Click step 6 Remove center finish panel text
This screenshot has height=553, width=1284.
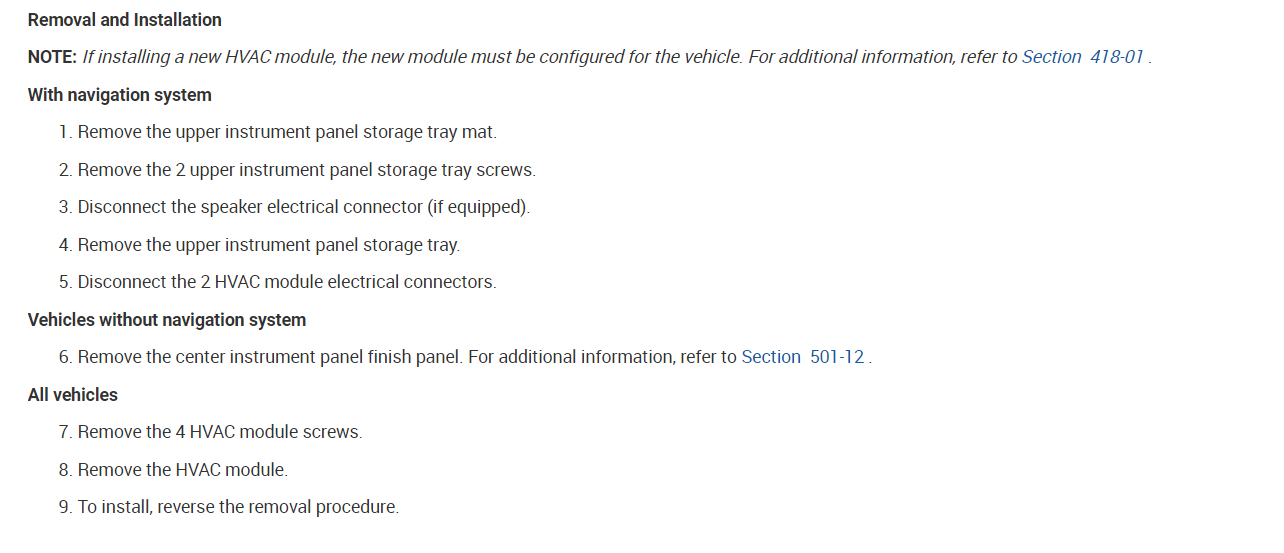coord(270,357)
